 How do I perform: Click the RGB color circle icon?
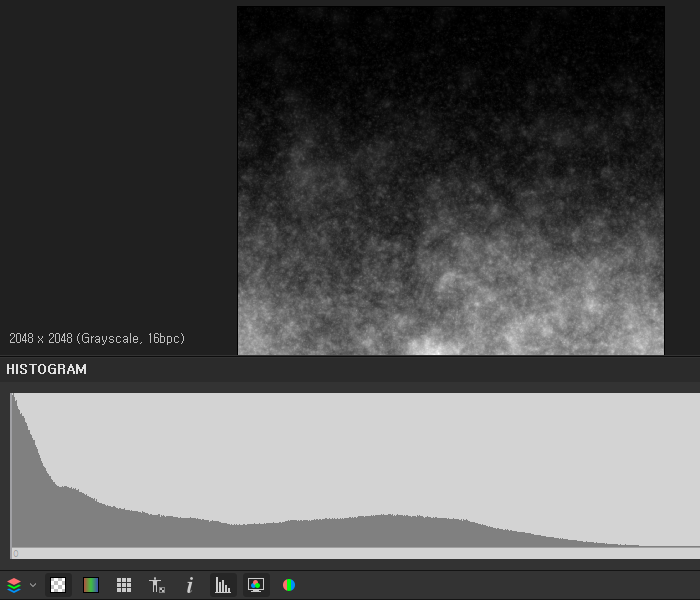pos(289,585)
